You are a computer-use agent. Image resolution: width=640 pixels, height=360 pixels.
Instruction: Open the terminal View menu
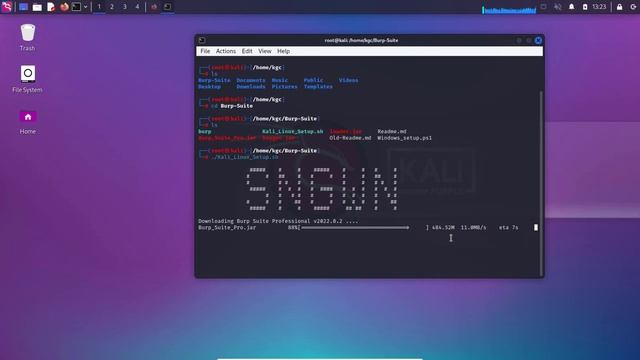(x=264, y=51)
